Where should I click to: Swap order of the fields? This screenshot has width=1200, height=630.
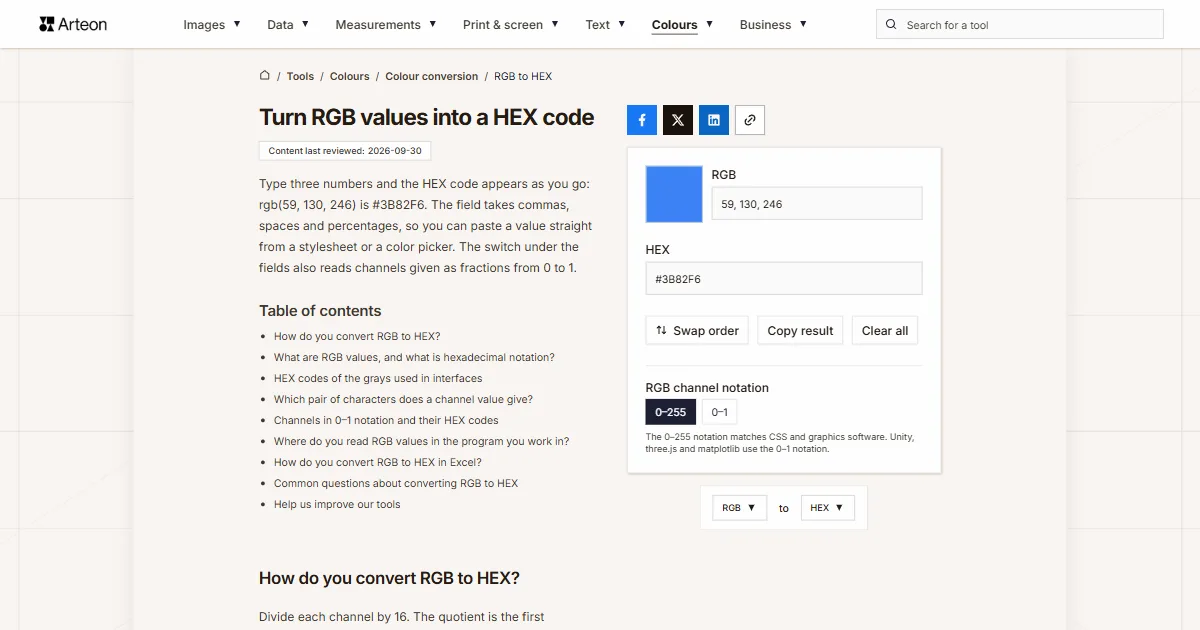pos(697,331)
